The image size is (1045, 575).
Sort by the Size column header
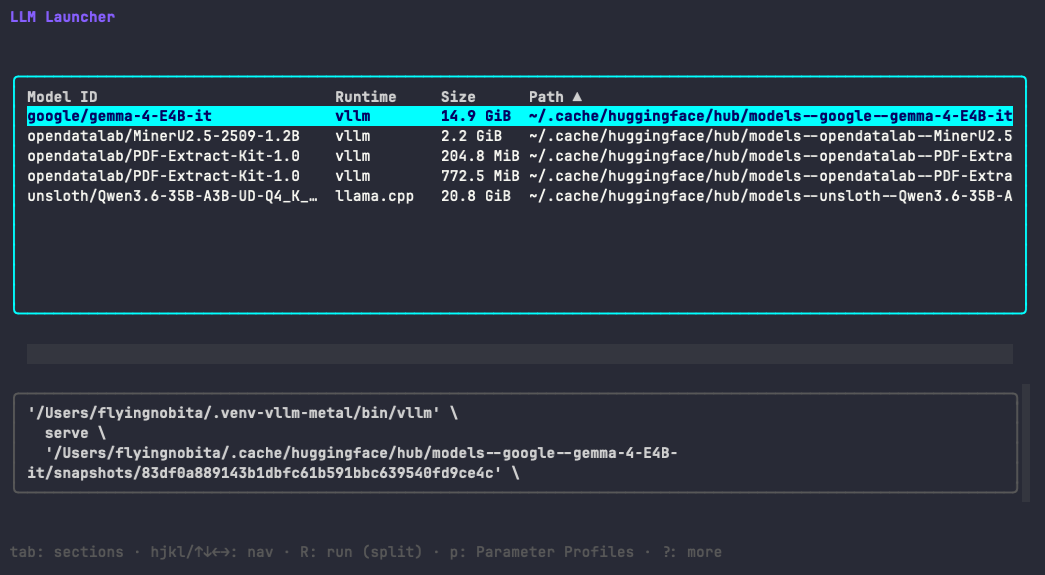pos(458,97)
